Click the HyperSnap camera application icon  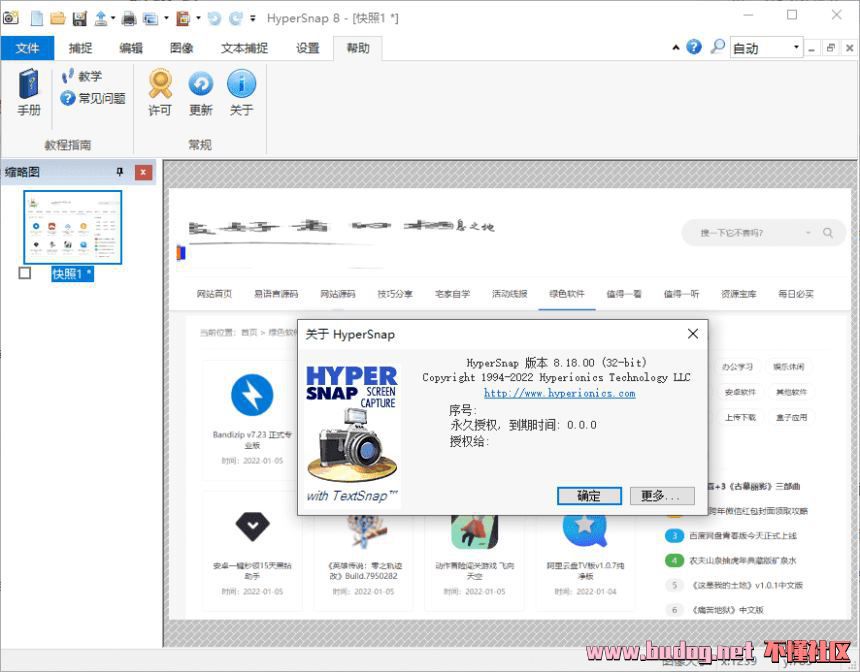(x=10, y=18)
